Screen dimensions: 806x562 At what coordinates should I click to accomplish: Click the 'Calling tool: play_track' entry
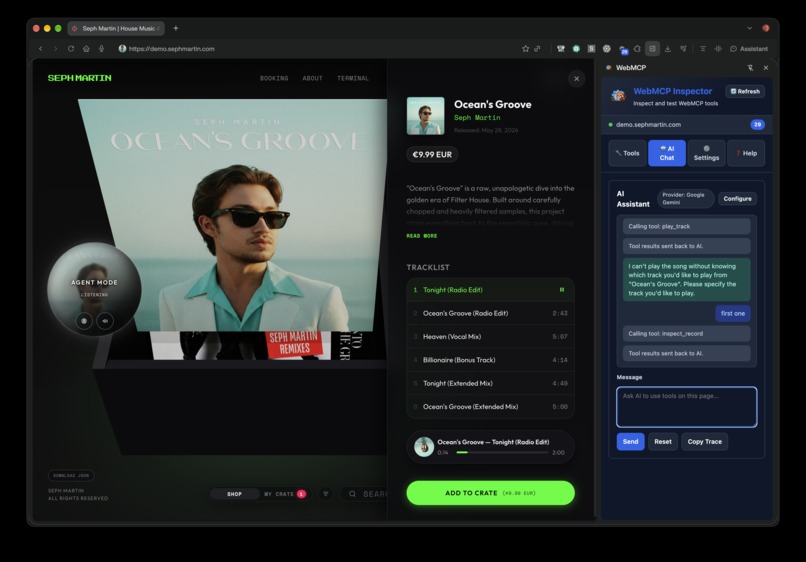pyautogui.click(x=686, y=226)
